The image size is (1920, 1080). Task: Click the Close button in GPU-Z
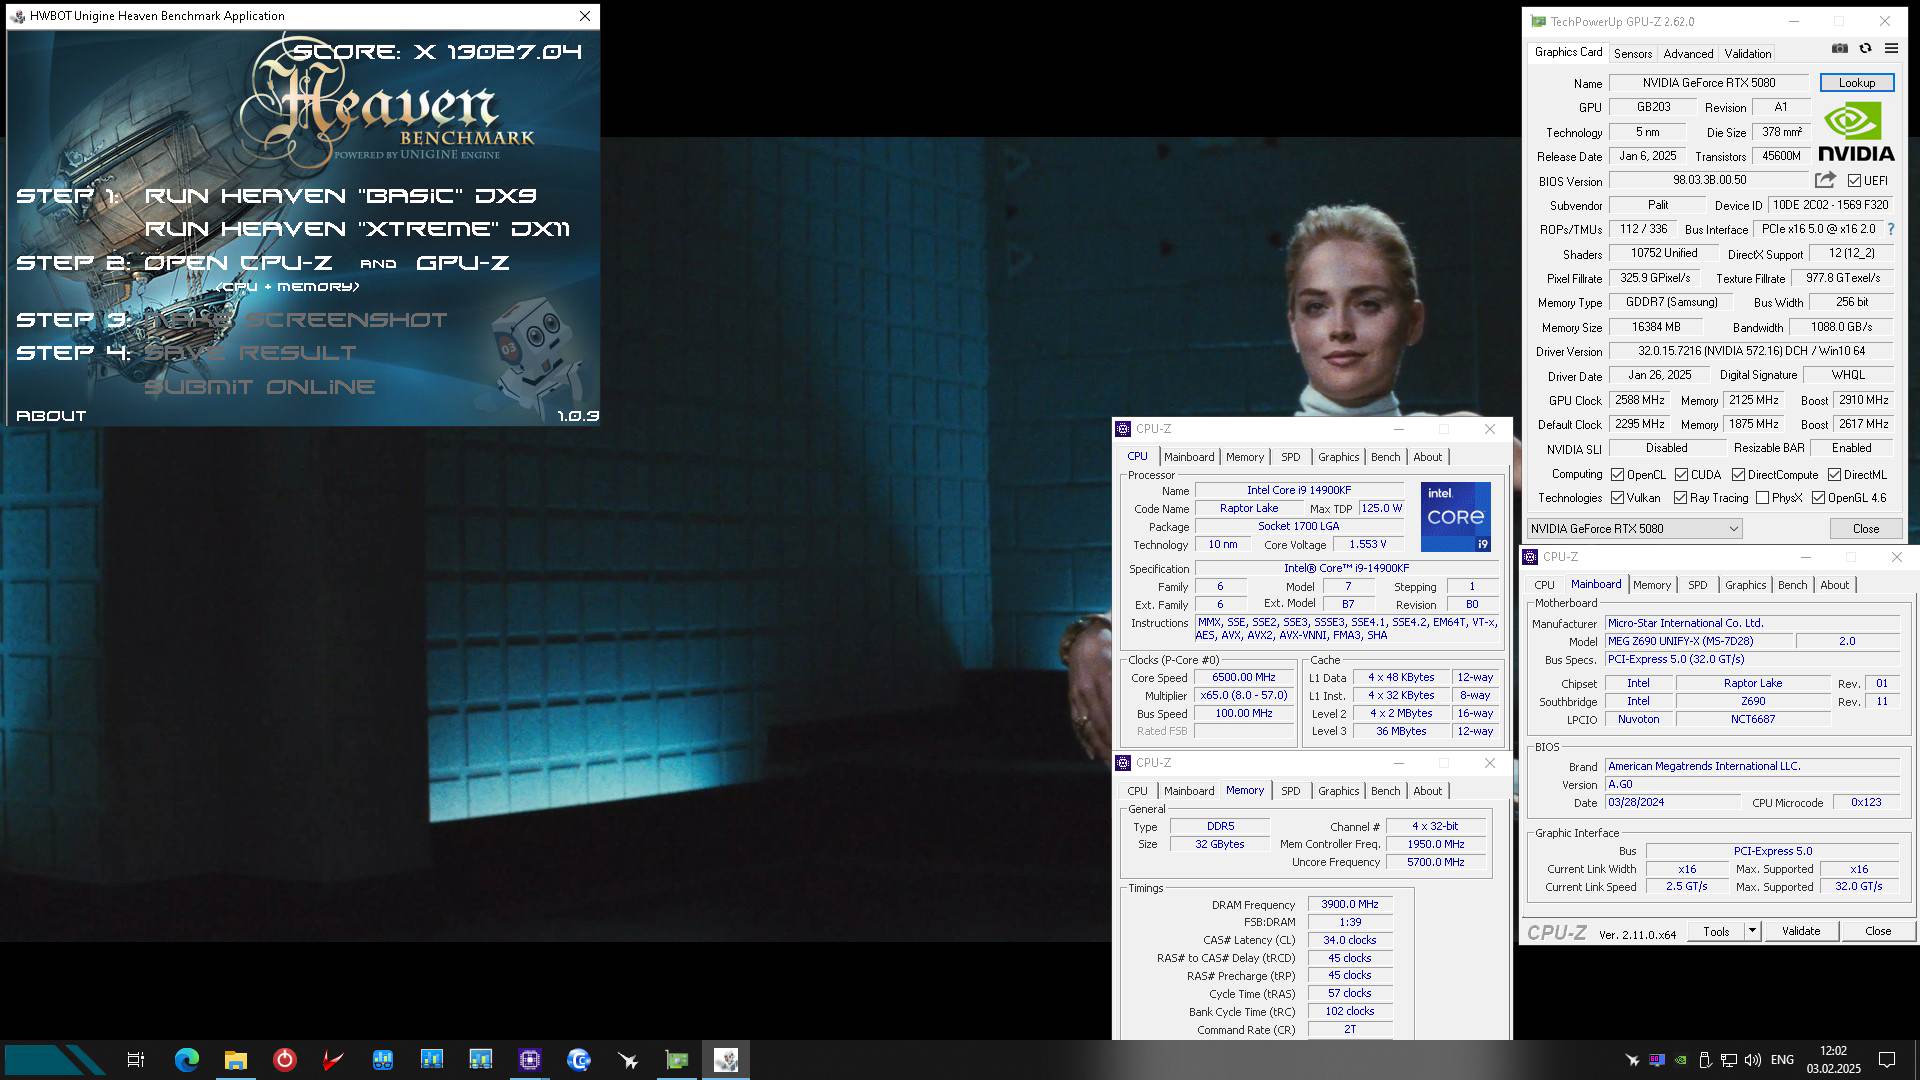click(x=1865, y=528)
